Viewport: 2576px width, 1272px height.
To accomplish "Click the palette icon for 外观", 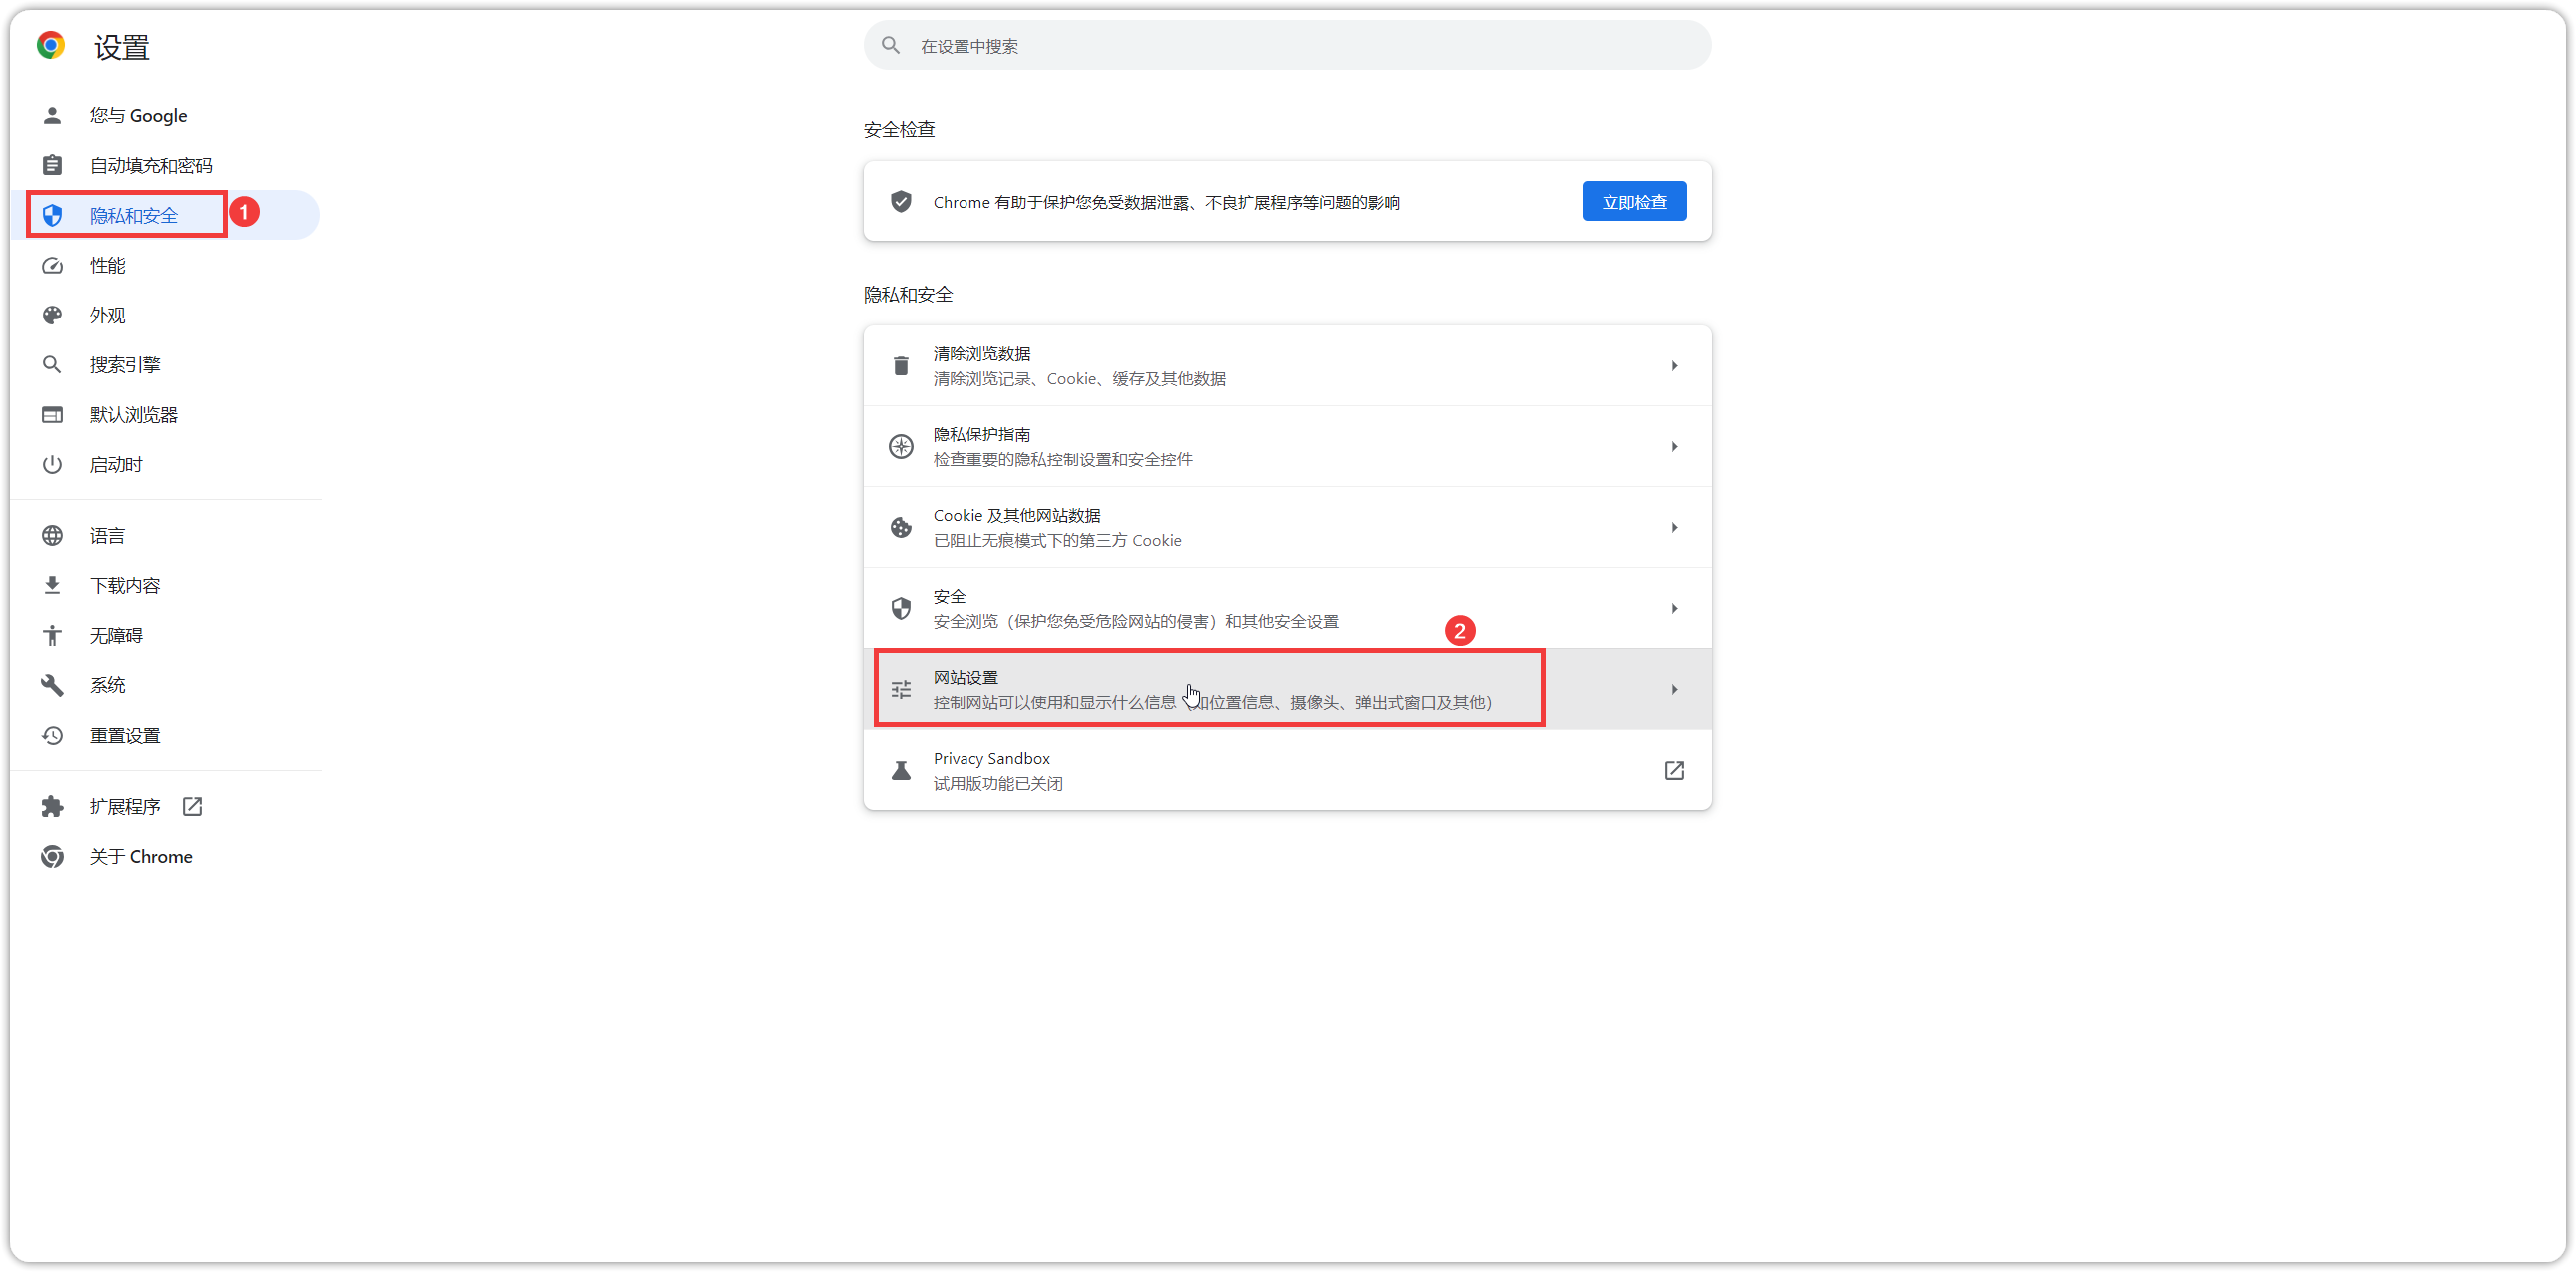I will pos(52,315).
